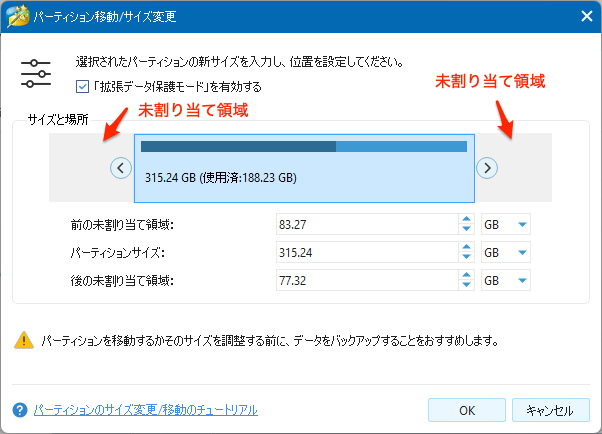The width and height of the screenshot is (602, 434).
Task: Click the blue help question mark icon
Action: [x=19, y=410]
